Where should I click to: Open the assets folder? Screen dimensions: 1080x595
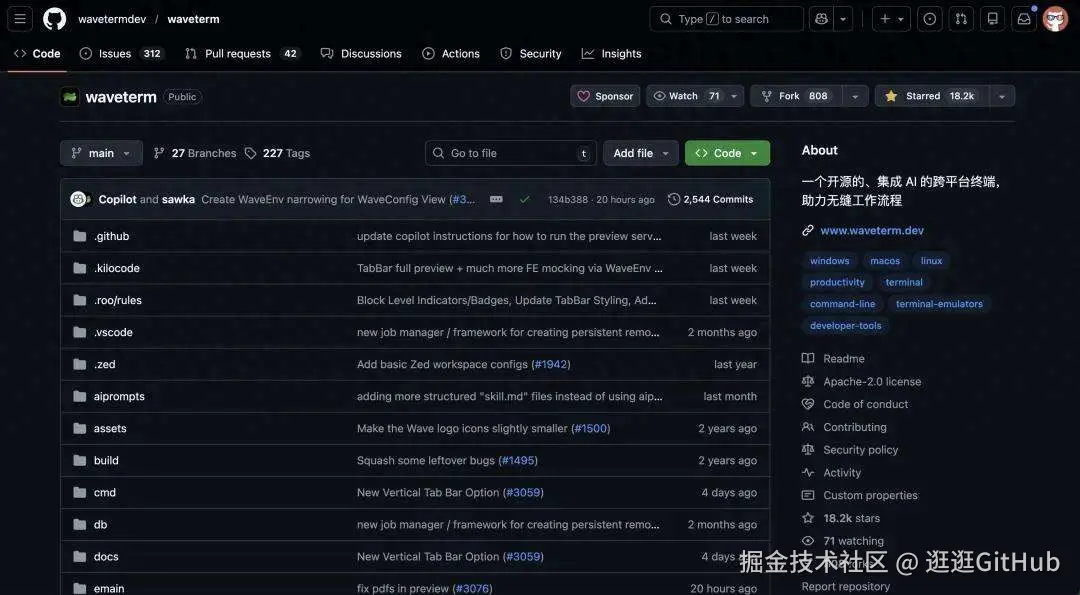tap(110, 428)
